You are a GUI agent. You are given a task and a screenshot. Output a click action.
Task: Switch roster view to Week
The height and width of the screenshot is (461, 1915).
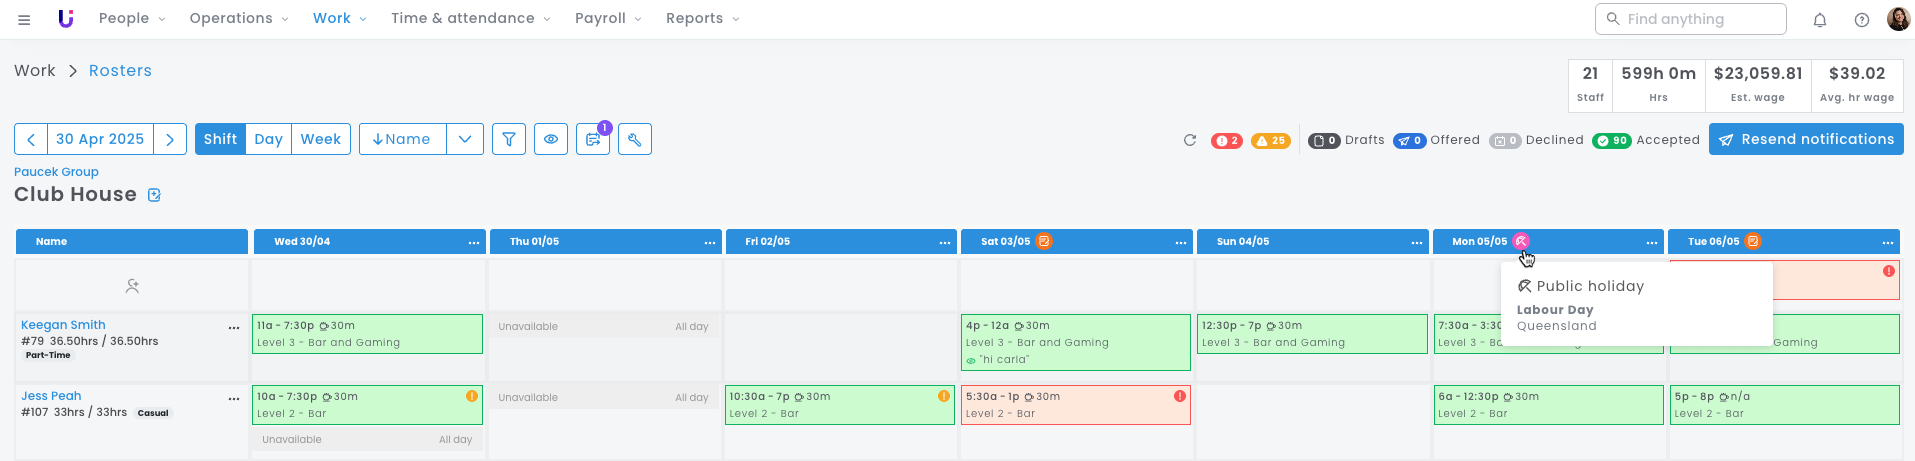[321, 139]
